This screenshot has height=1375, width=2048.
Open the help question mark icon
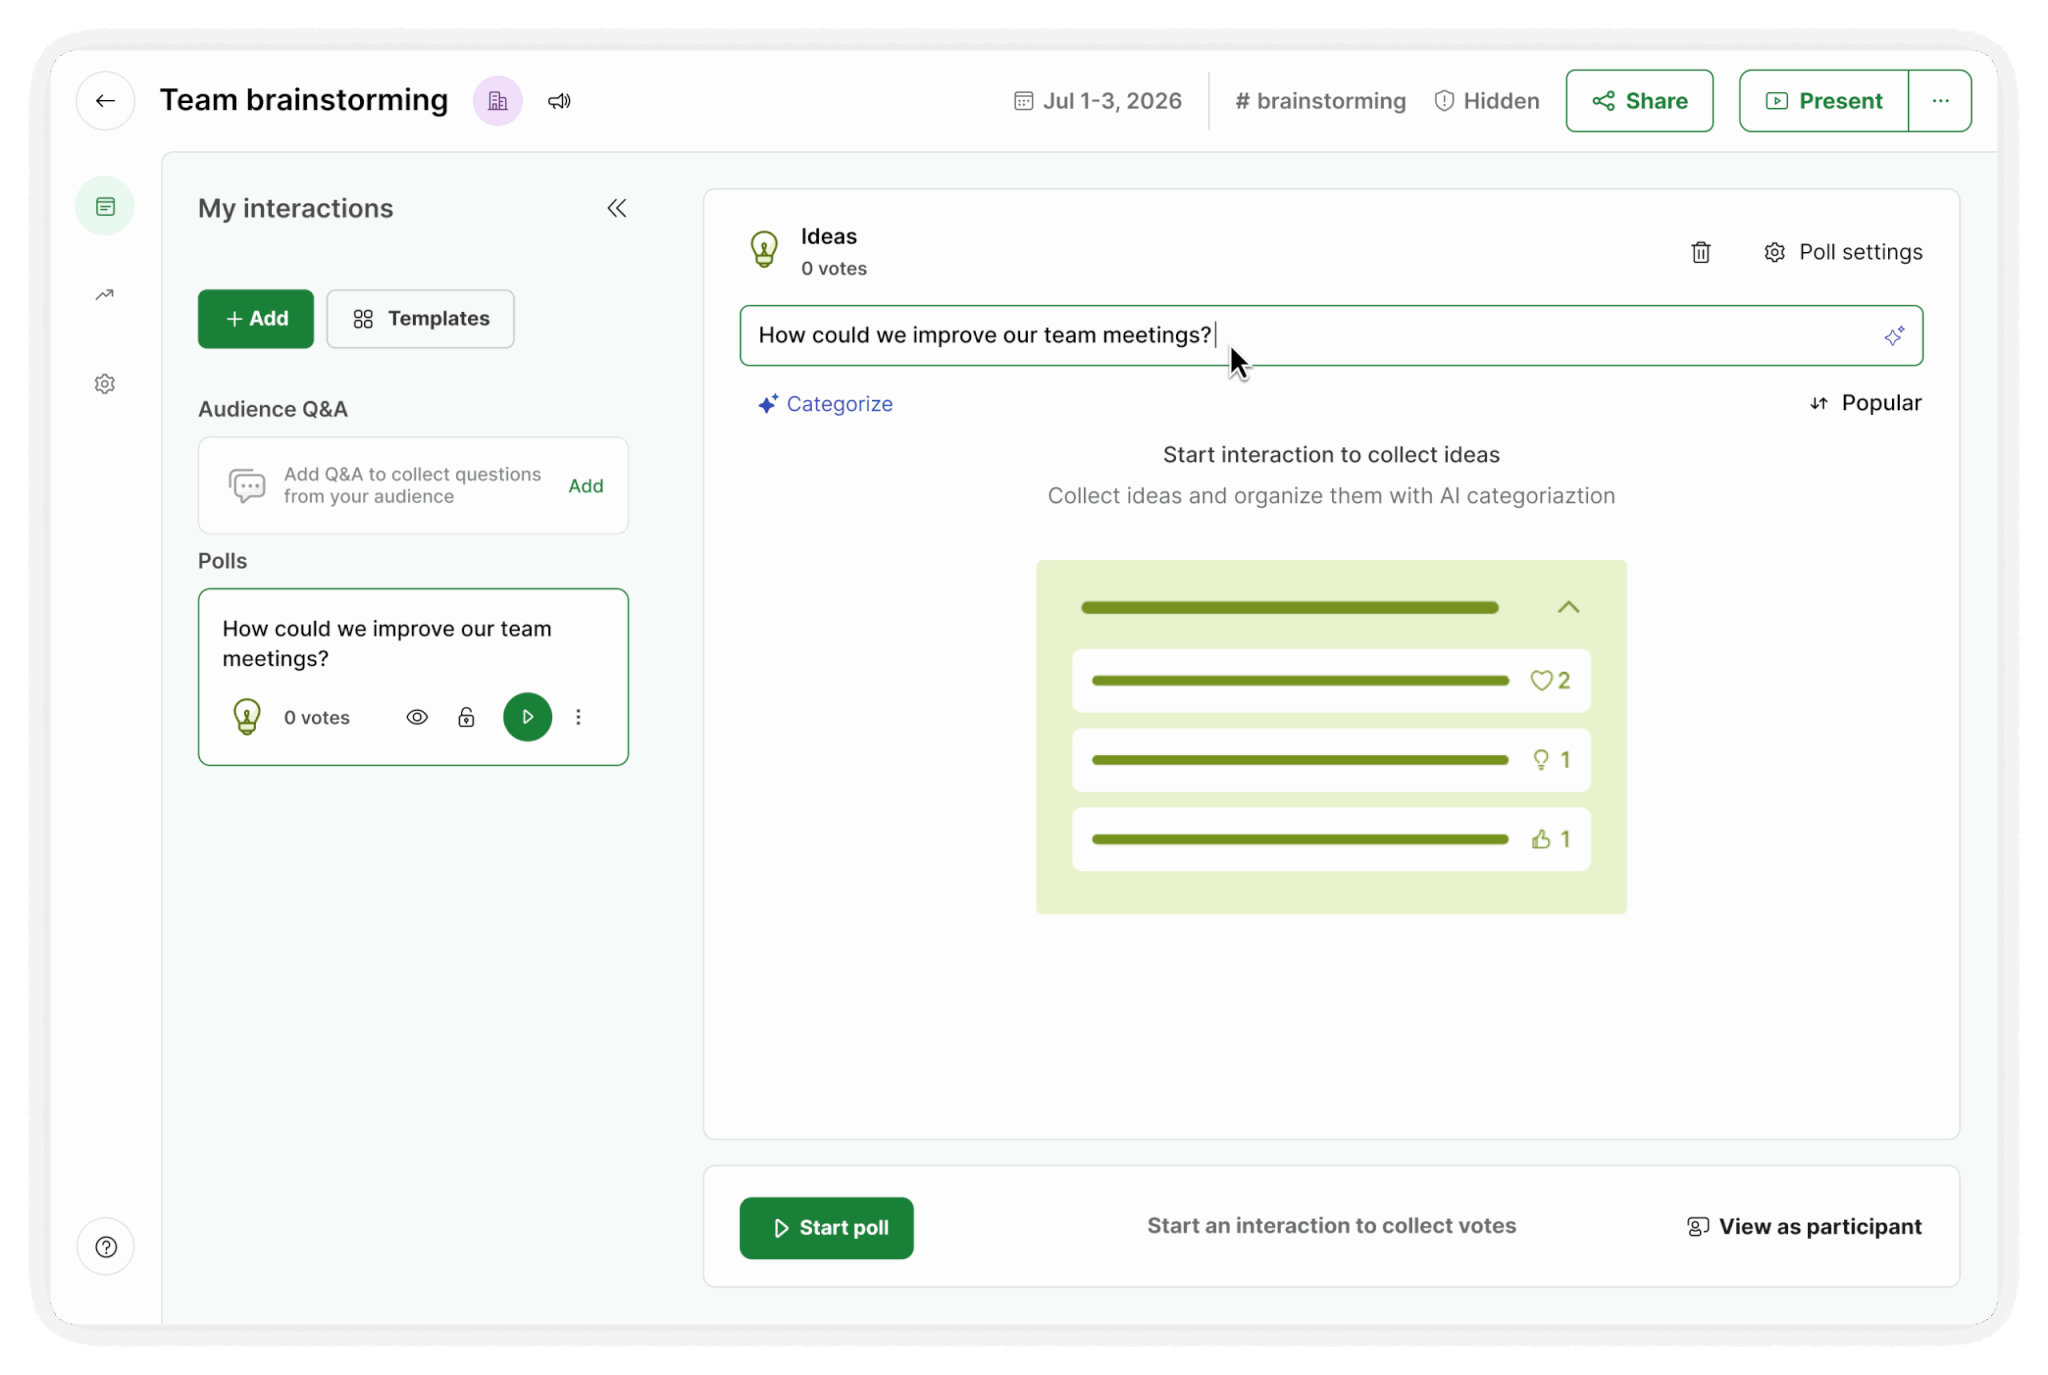tap(106, 1247)
